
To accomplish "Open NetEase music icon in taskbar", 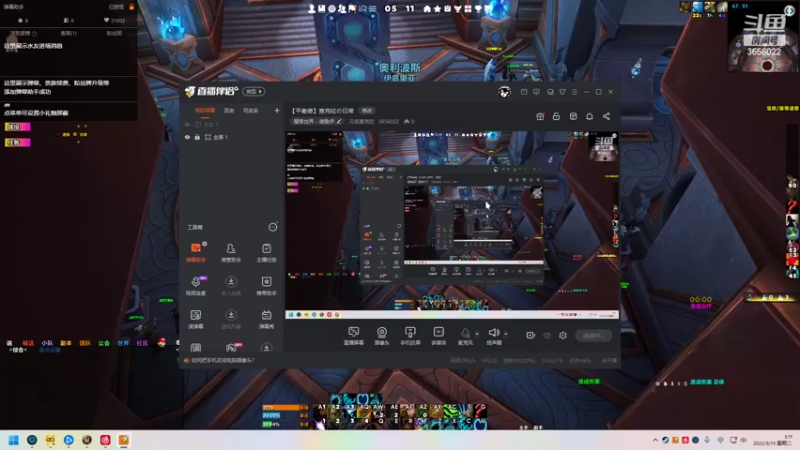I will pos(105,440).
